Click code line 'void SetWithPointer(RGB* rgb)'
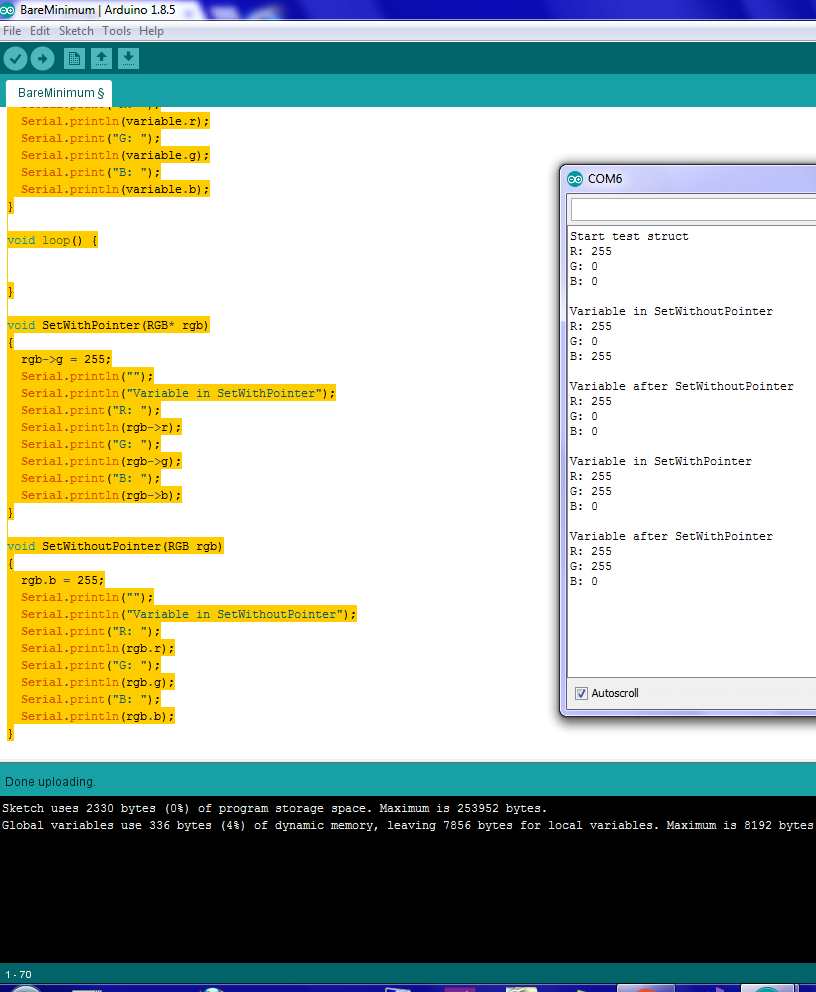The image size is (816, 992). coord(108,325)
